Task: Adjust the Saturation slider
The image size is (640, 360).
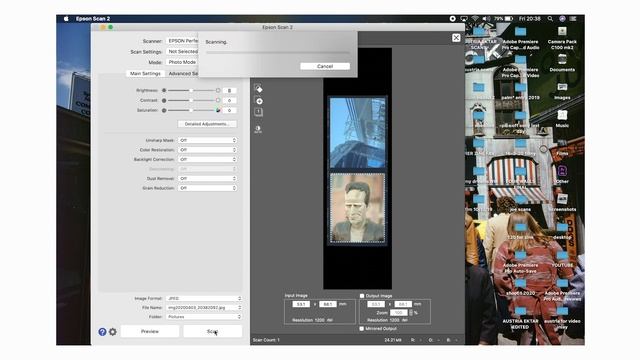Action: (x=191, y=110)
